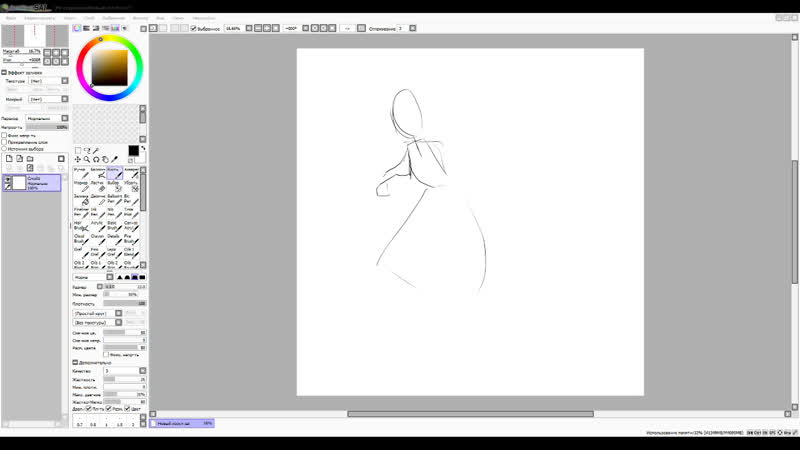Open the brush mode Норма dropdown
Image resolution: width=800 pixels, height=450 pixels.
coord(93,277)
